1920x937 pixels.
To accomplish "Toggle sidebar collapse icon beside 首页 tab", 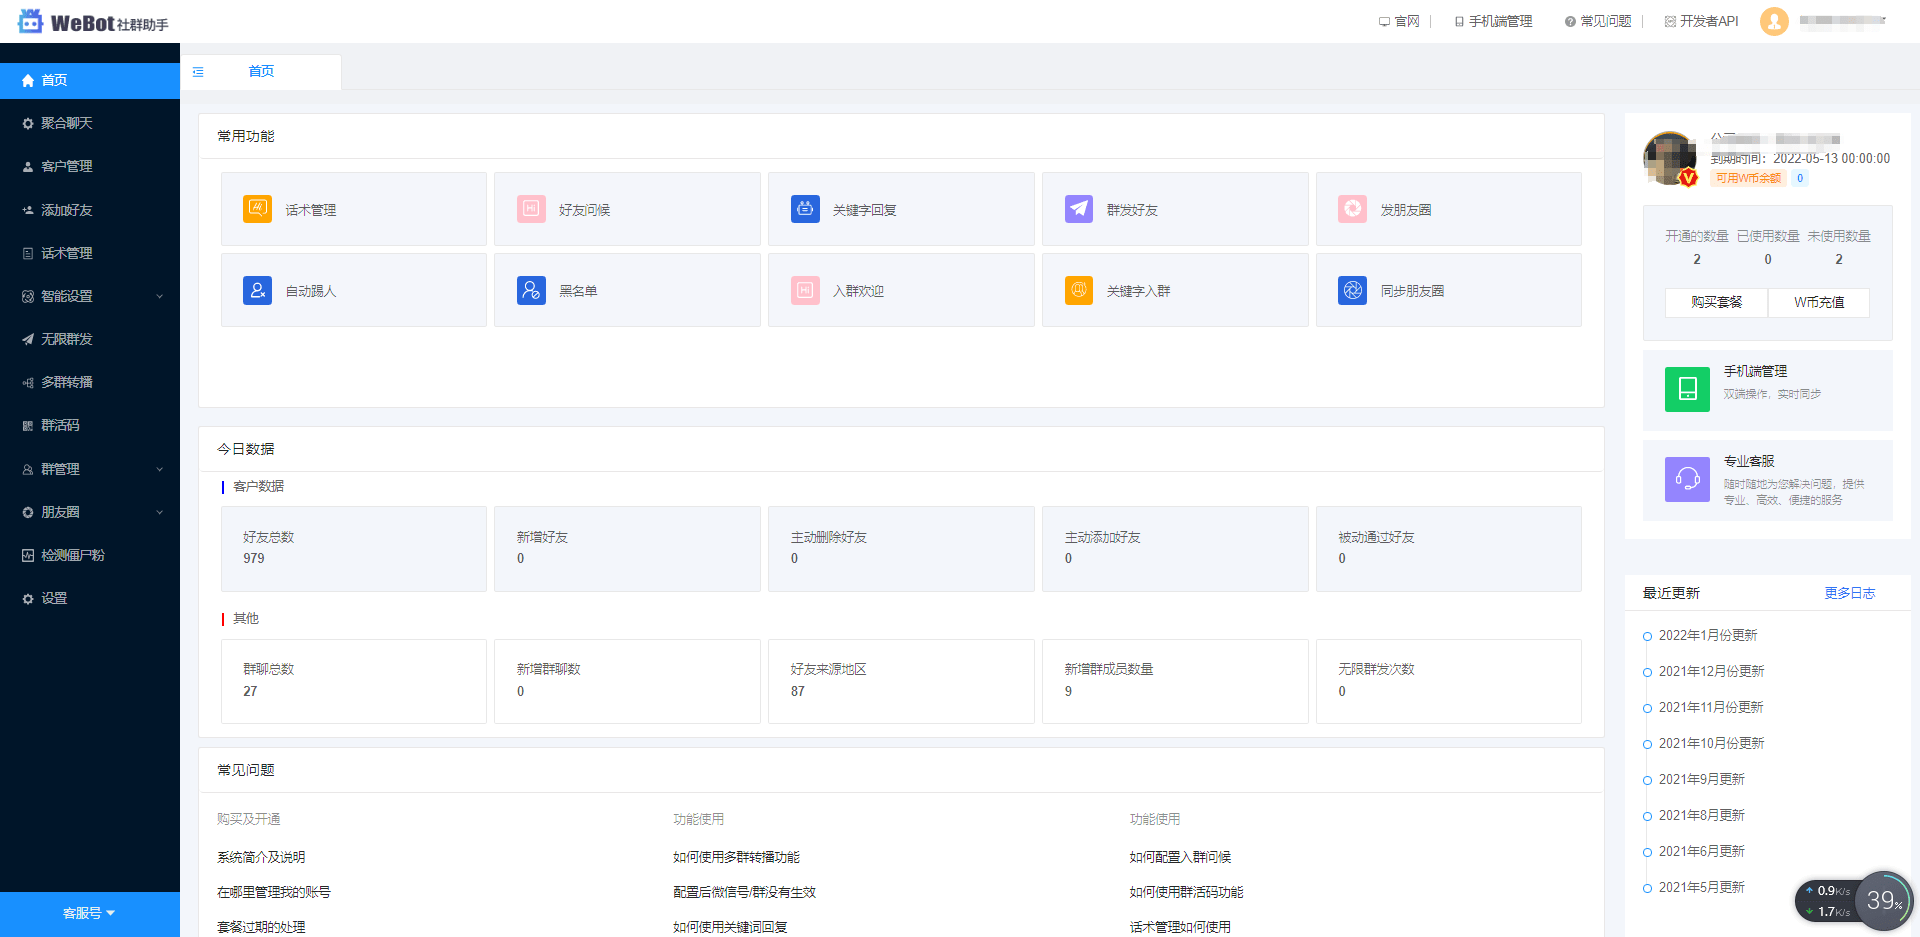I will [x=198, y=72].
